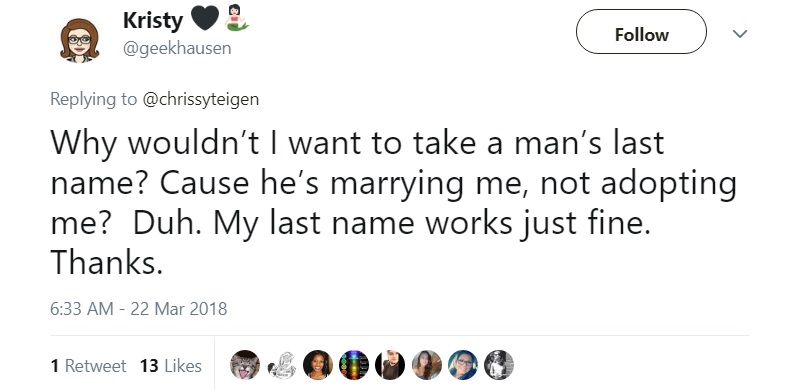The image size is (800, 390).
Task: Open the smiling woman avatar, third liker
Action: point(318,365)
